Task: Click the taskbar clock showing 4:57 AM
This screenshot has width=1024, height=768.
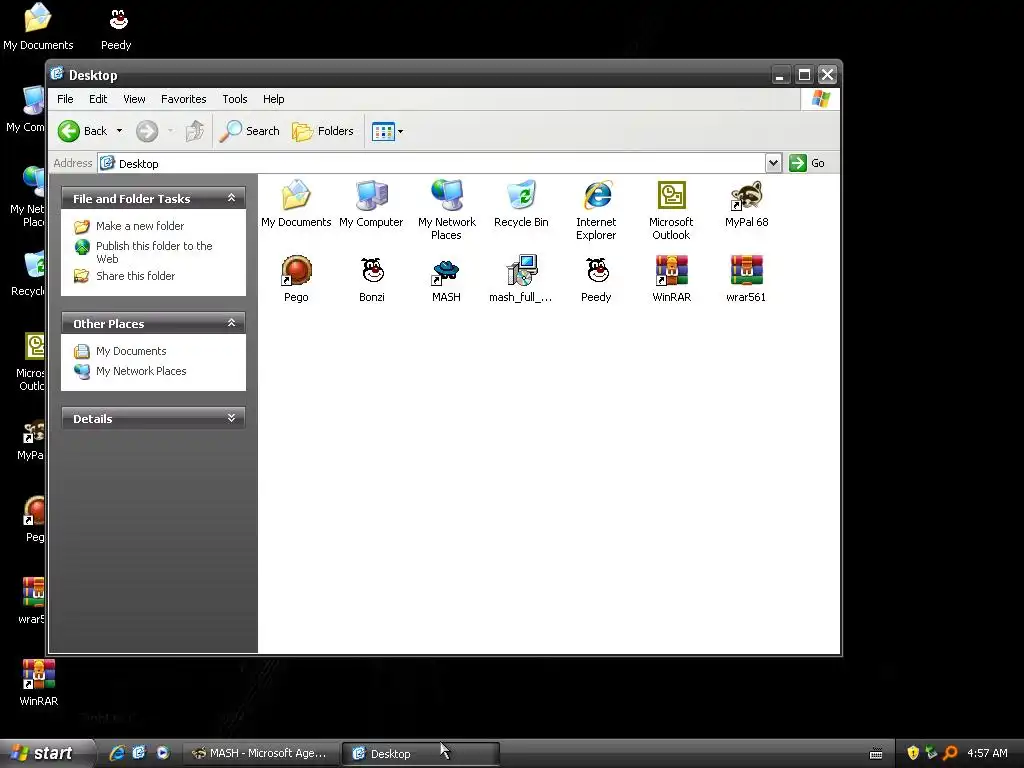Action: click(x=987, y=753)
